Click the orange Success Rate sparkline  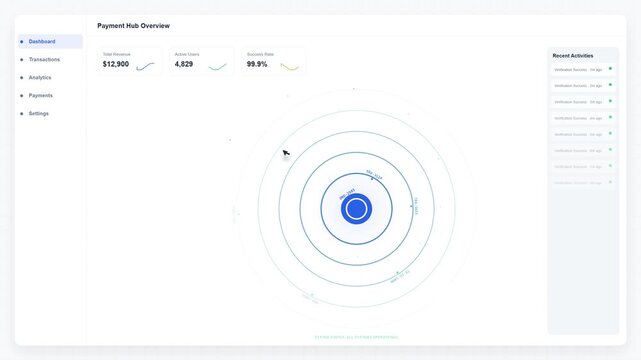pos(289,67)
